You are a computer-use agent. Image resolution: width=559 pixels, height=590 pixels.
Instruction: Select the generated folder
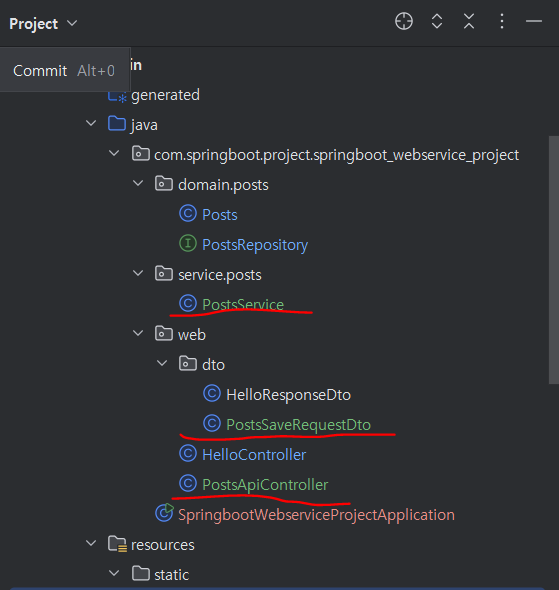pyautogui.click(x=165, y=95)
